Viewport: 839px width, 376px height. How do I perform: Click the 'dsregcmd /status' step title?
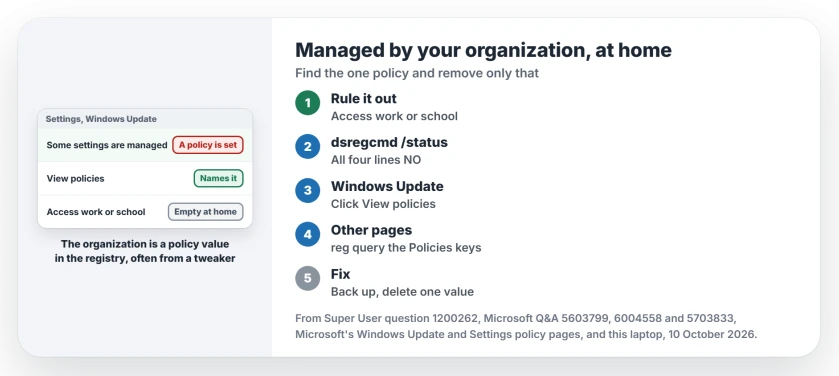(390, 142)
